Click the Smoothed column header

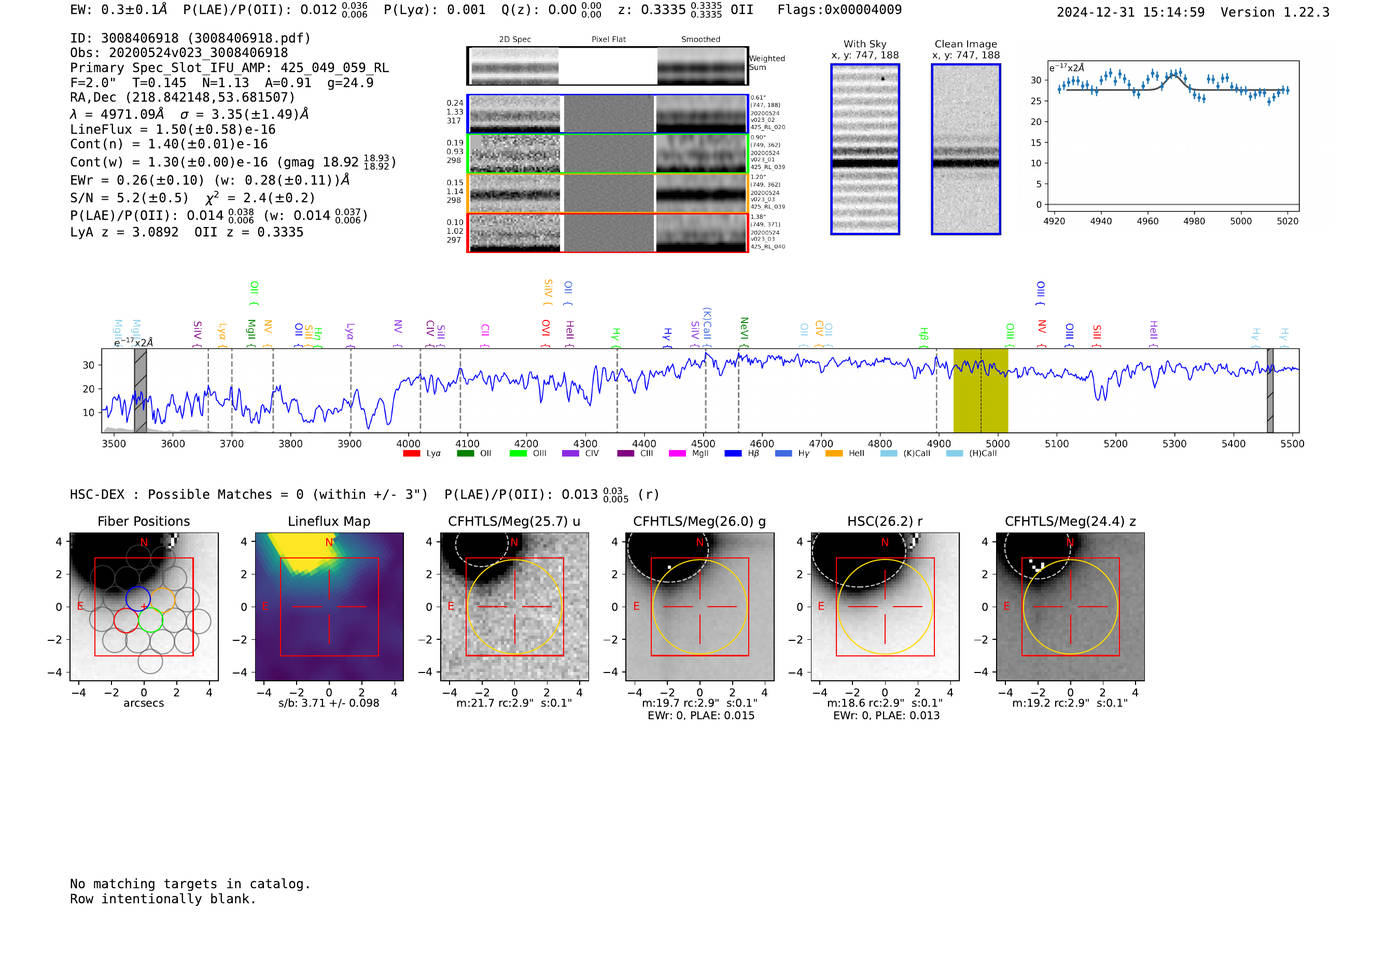[x=701, y=39]
